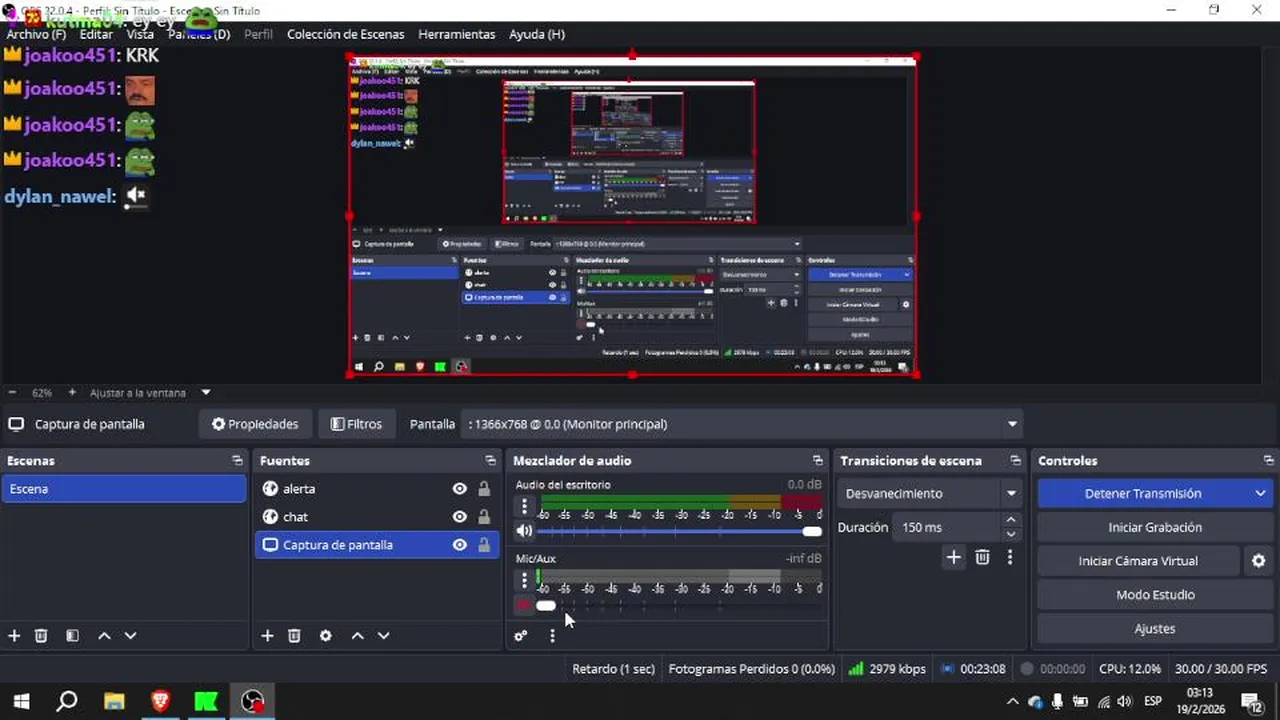
Task: Hide the Captura de pantalla source
Action: coord(459,545)
